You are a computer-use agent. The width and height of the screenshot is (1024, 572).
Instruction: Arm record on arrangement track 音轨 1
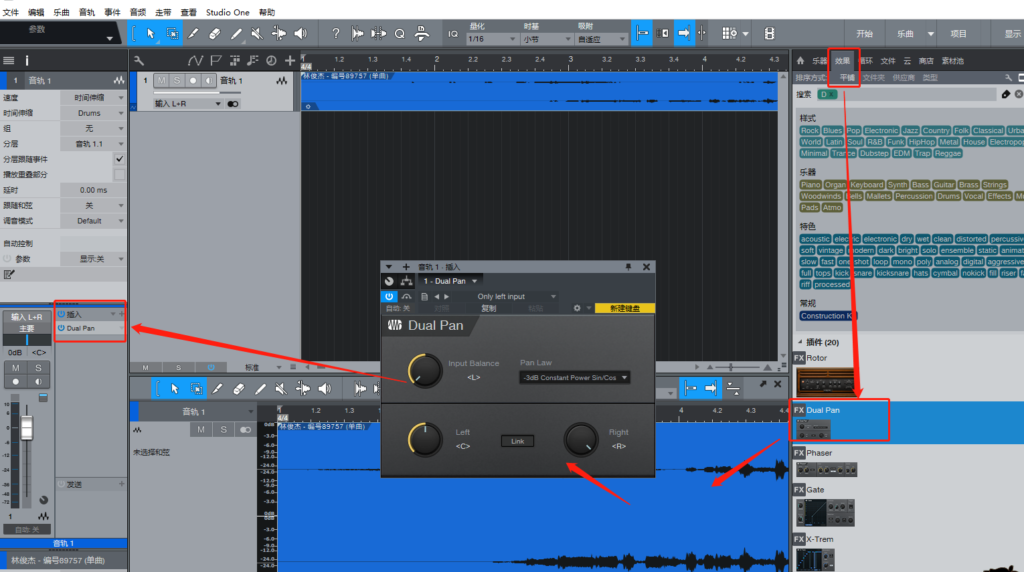point(193,81)
